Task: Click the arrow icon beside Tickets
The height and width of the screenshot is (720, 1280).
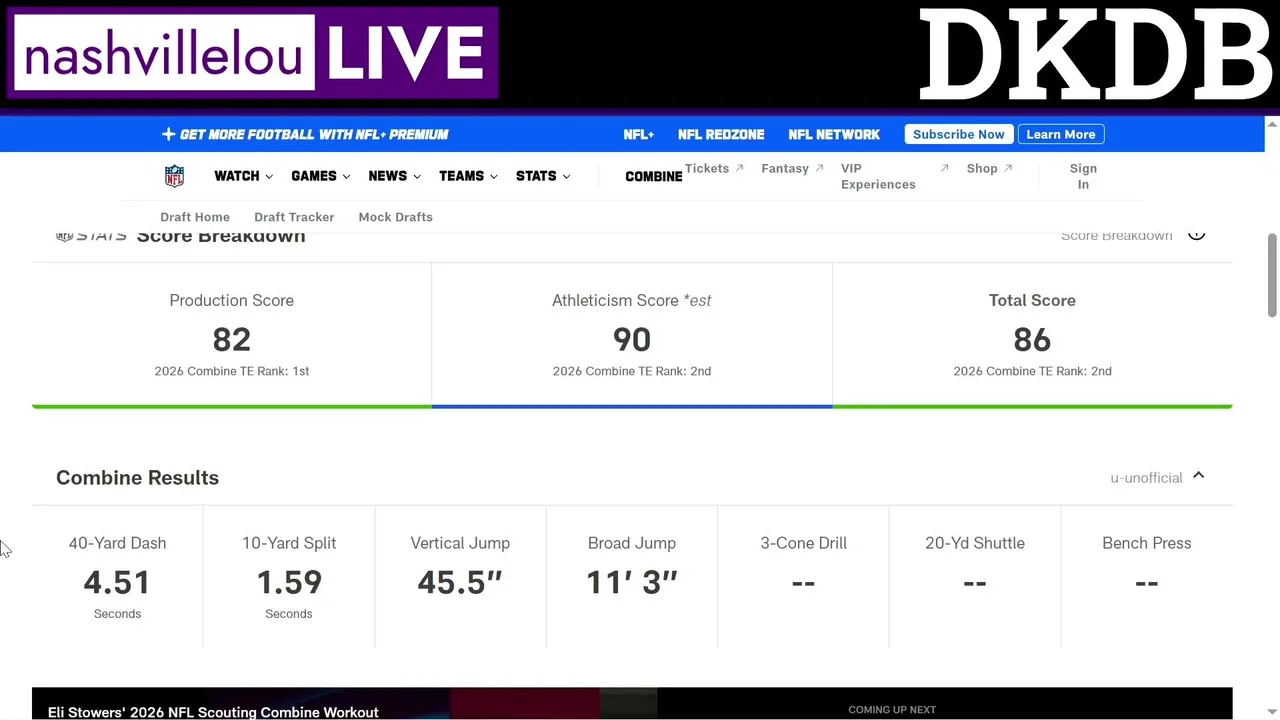Action: tap(740, 168)
